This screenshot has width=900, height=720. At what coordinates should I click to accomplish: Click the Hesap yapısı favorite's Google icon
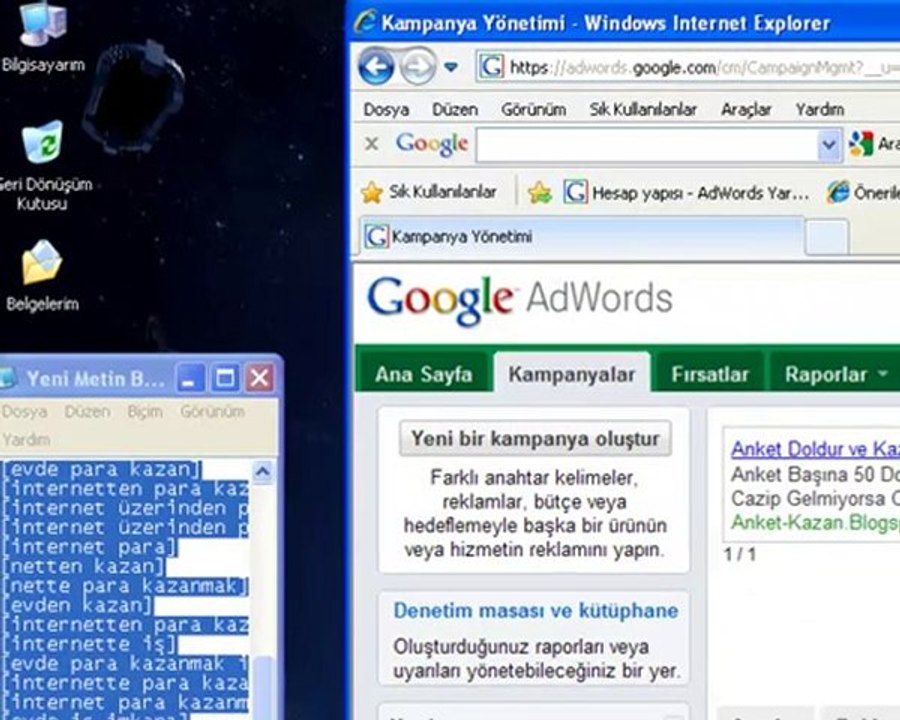pyautogui.click(x=575, y=192)
